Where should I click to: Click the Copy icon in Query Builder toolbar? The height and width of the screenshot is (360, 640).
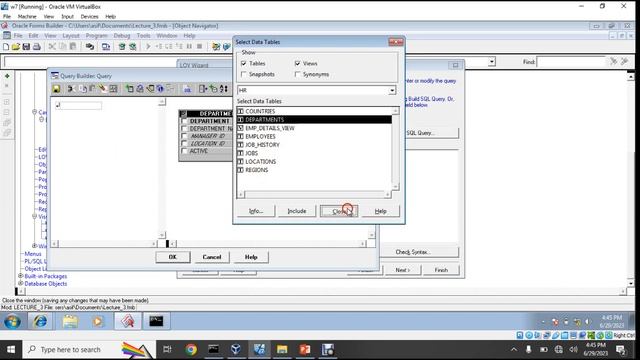(82, 89)
